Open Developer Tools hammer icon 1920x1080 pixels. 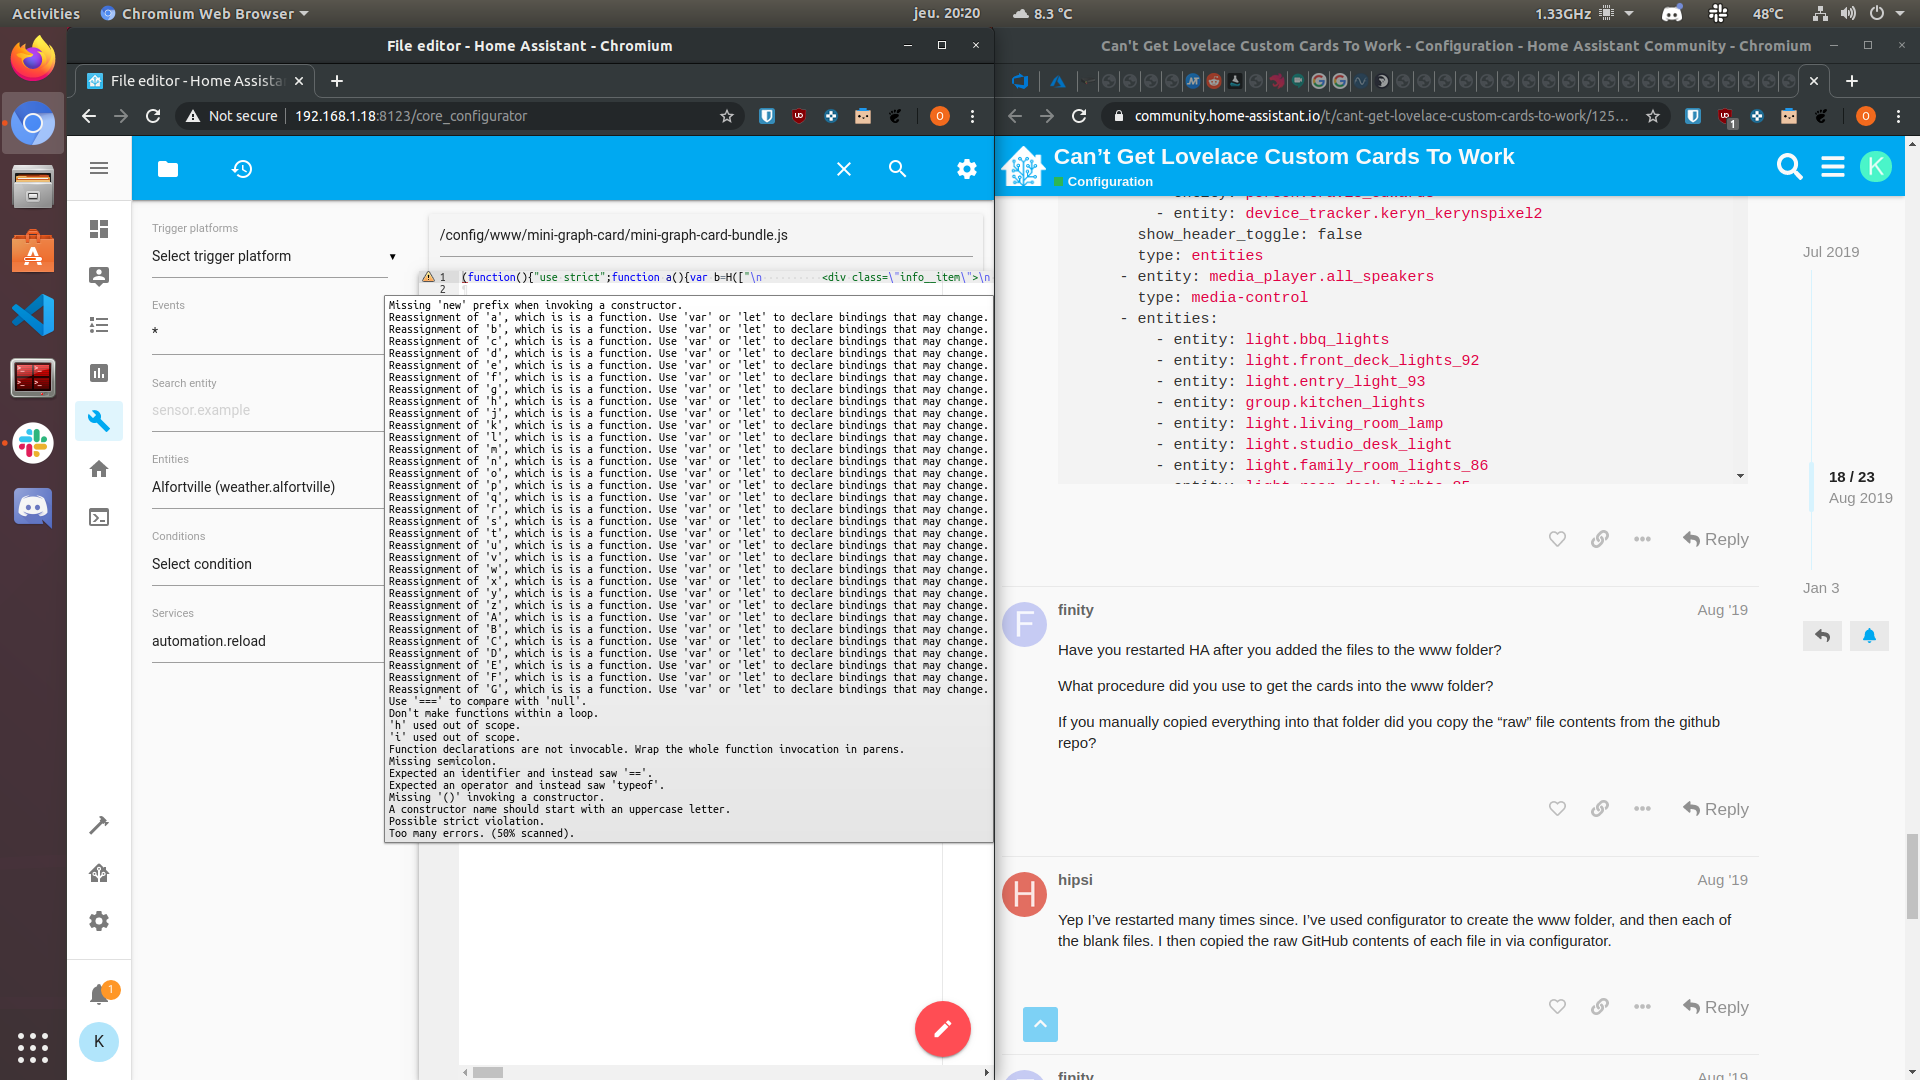click(x=99, y=825)
